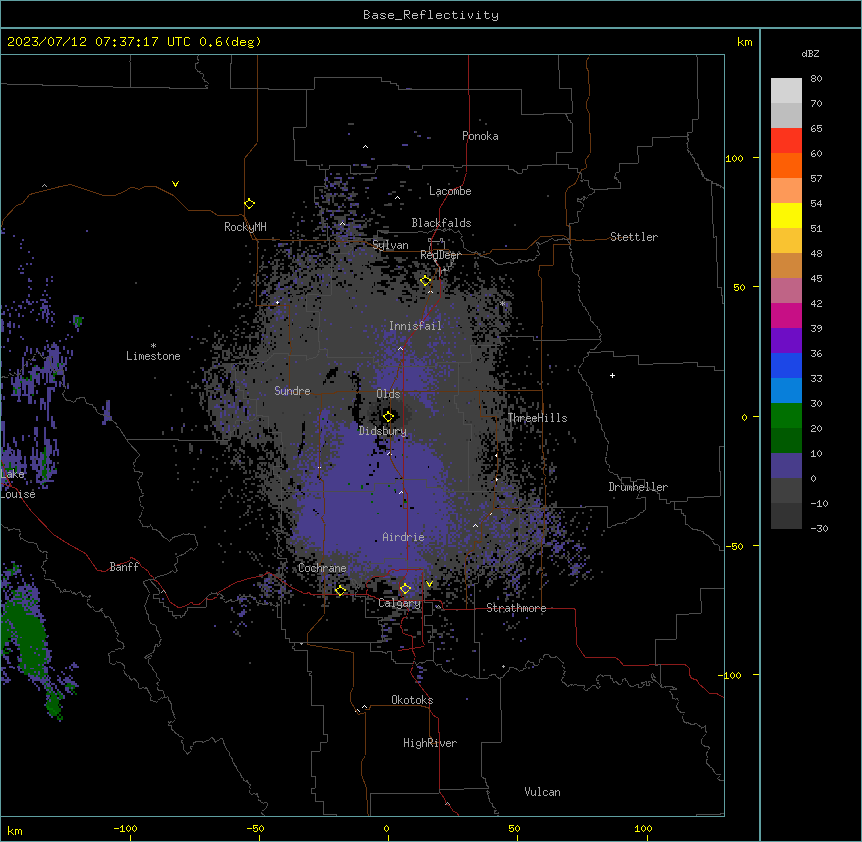The image size is (862, 842).
Task: Click the Banff label
Action: tap(124, 567)
